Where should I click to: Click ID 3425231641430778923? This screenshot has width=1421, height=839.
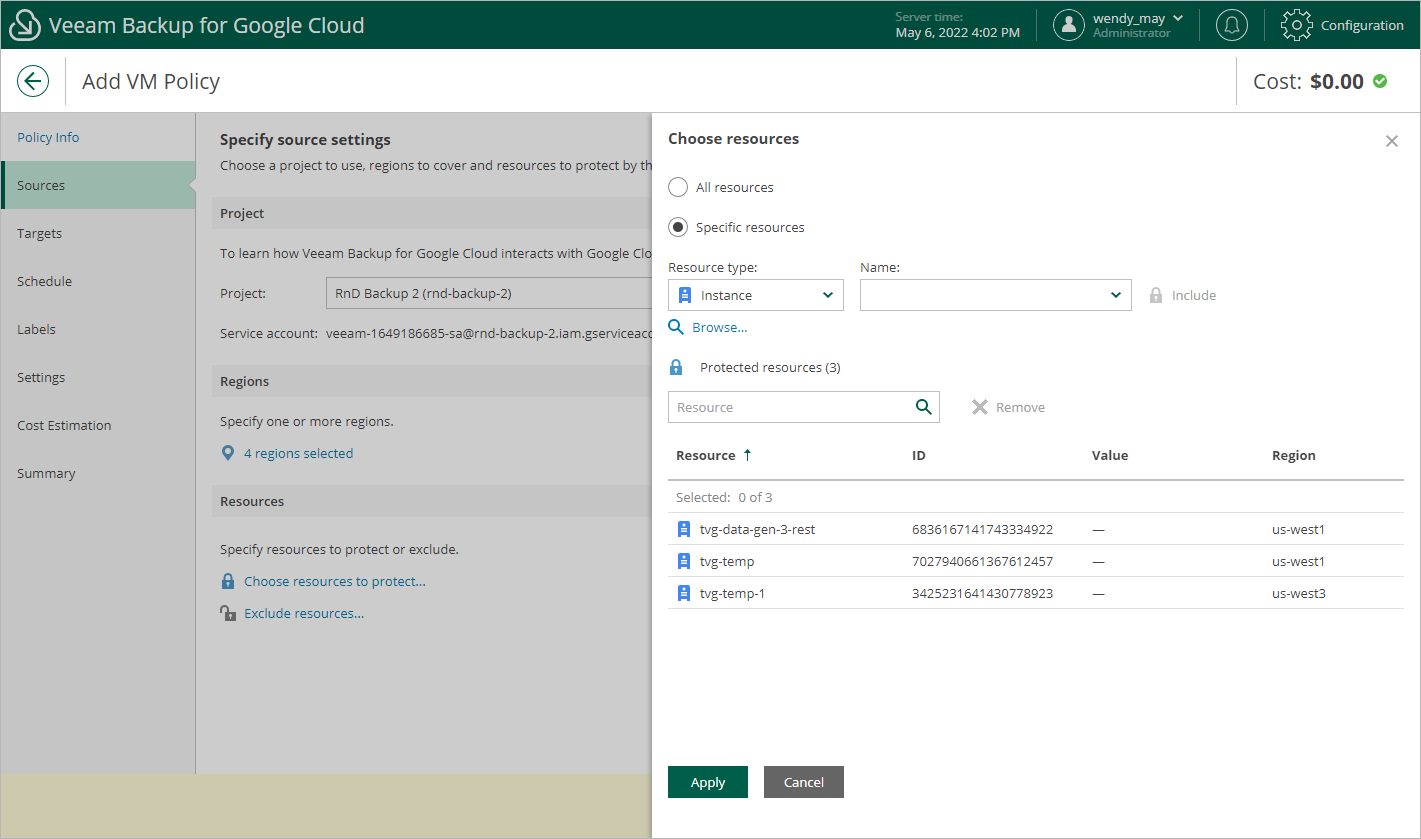click(982, 593)
